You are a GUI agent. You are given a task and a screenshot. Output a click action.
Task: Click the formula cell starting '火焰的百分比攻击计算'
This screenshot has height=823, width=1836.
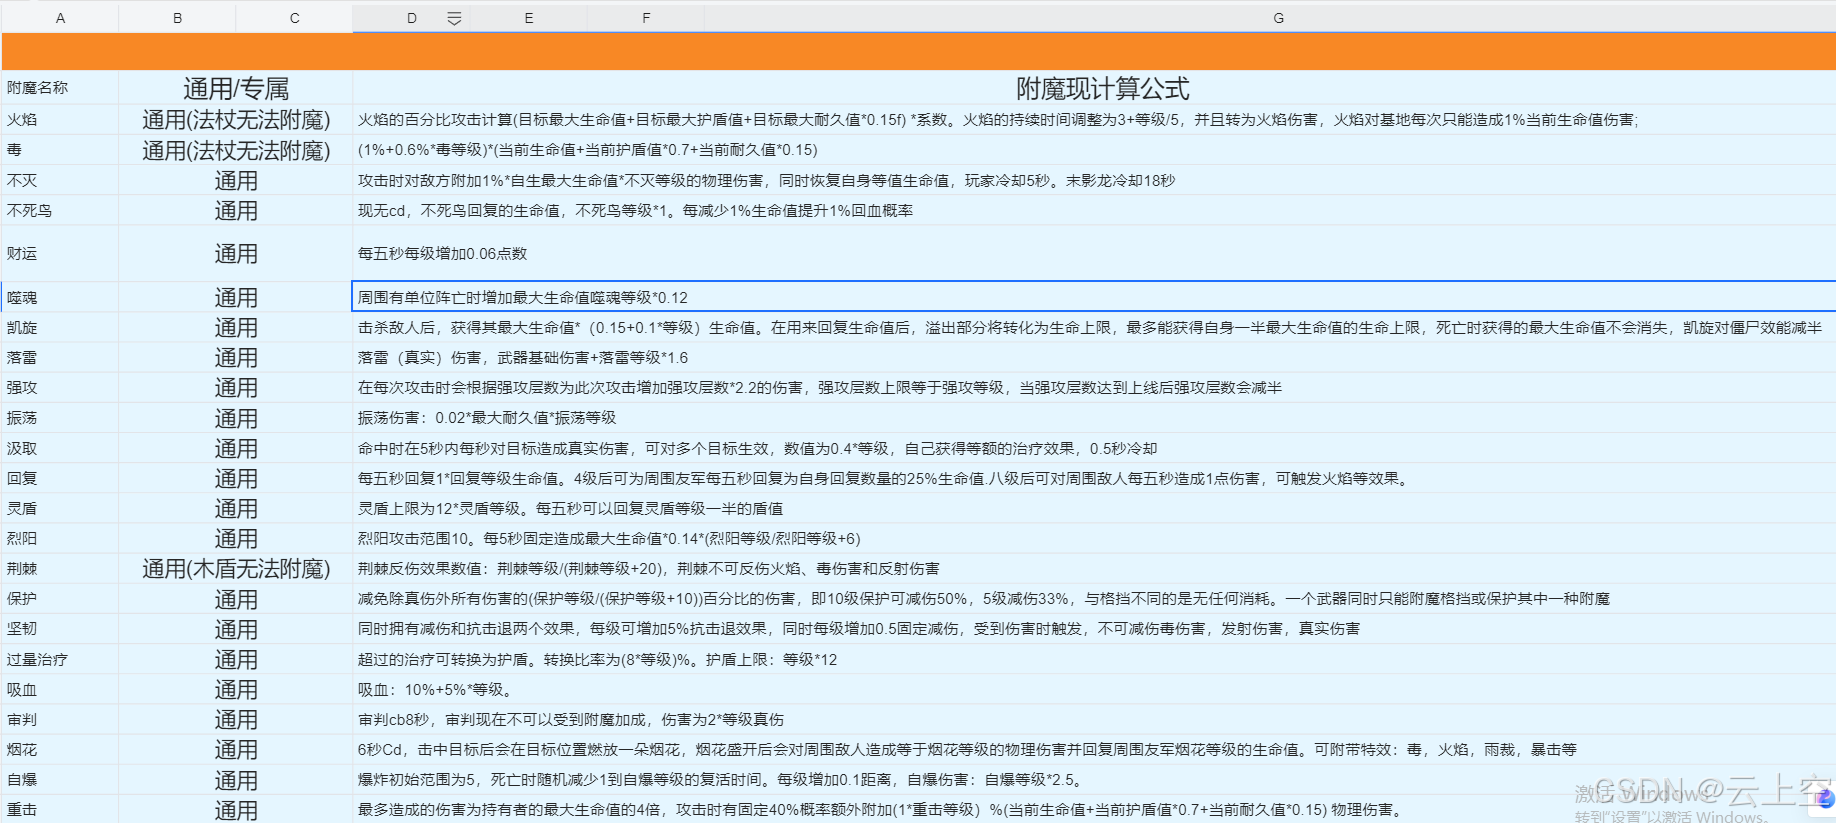(x=1094, y=119)
